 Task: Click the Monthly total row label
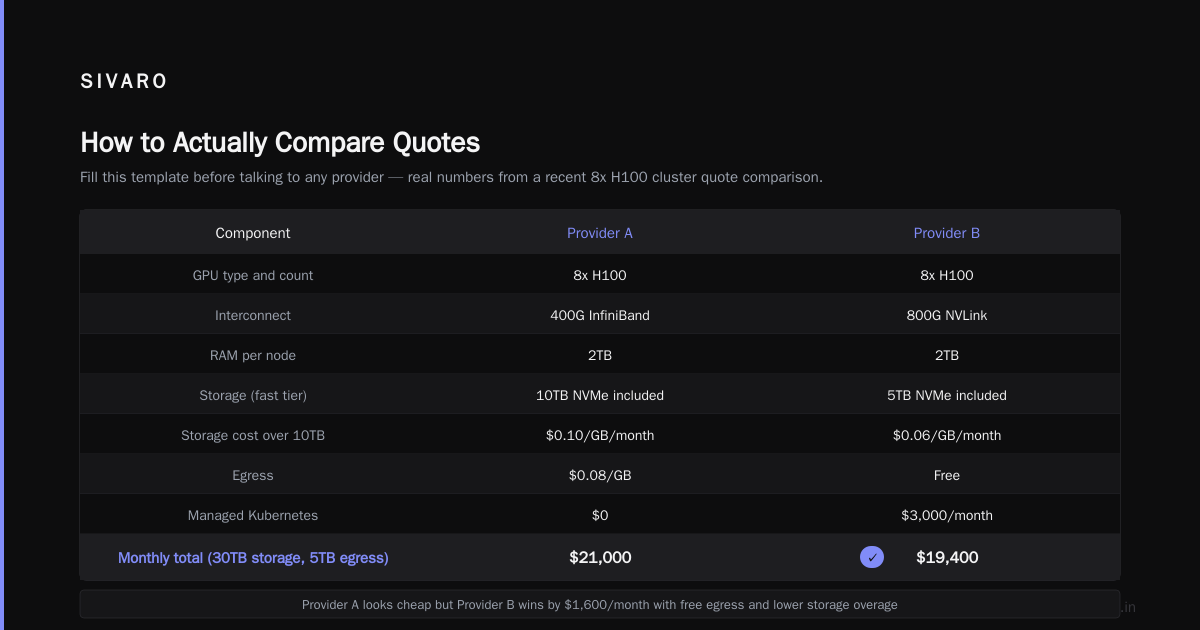pos(253,557)
